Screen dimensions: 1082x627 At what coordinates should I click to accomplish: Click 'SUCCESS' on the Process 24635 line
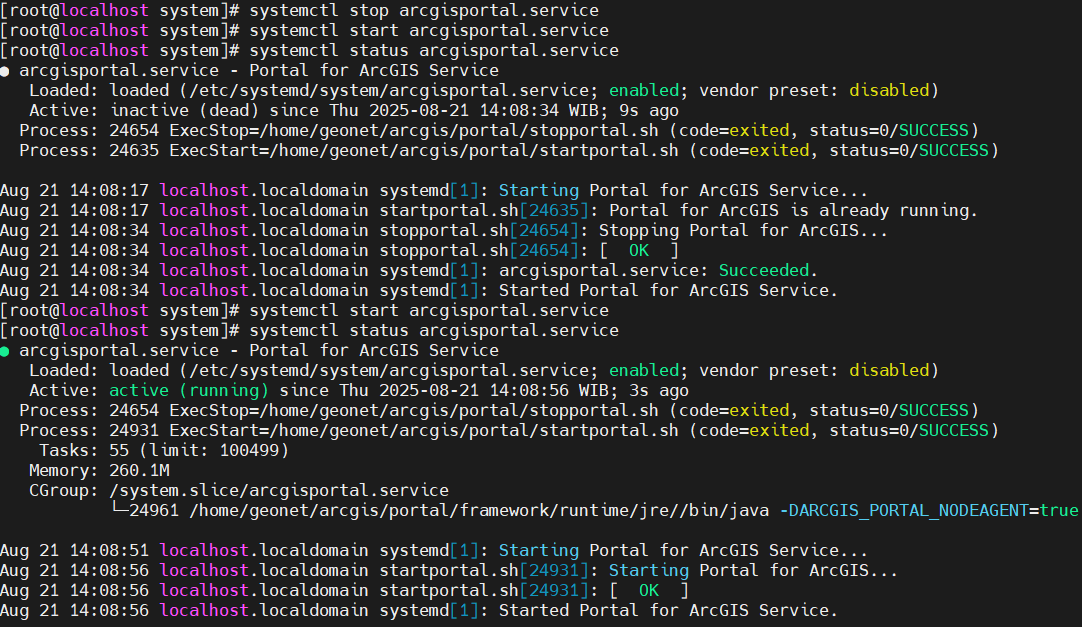(x=953, y=150)
